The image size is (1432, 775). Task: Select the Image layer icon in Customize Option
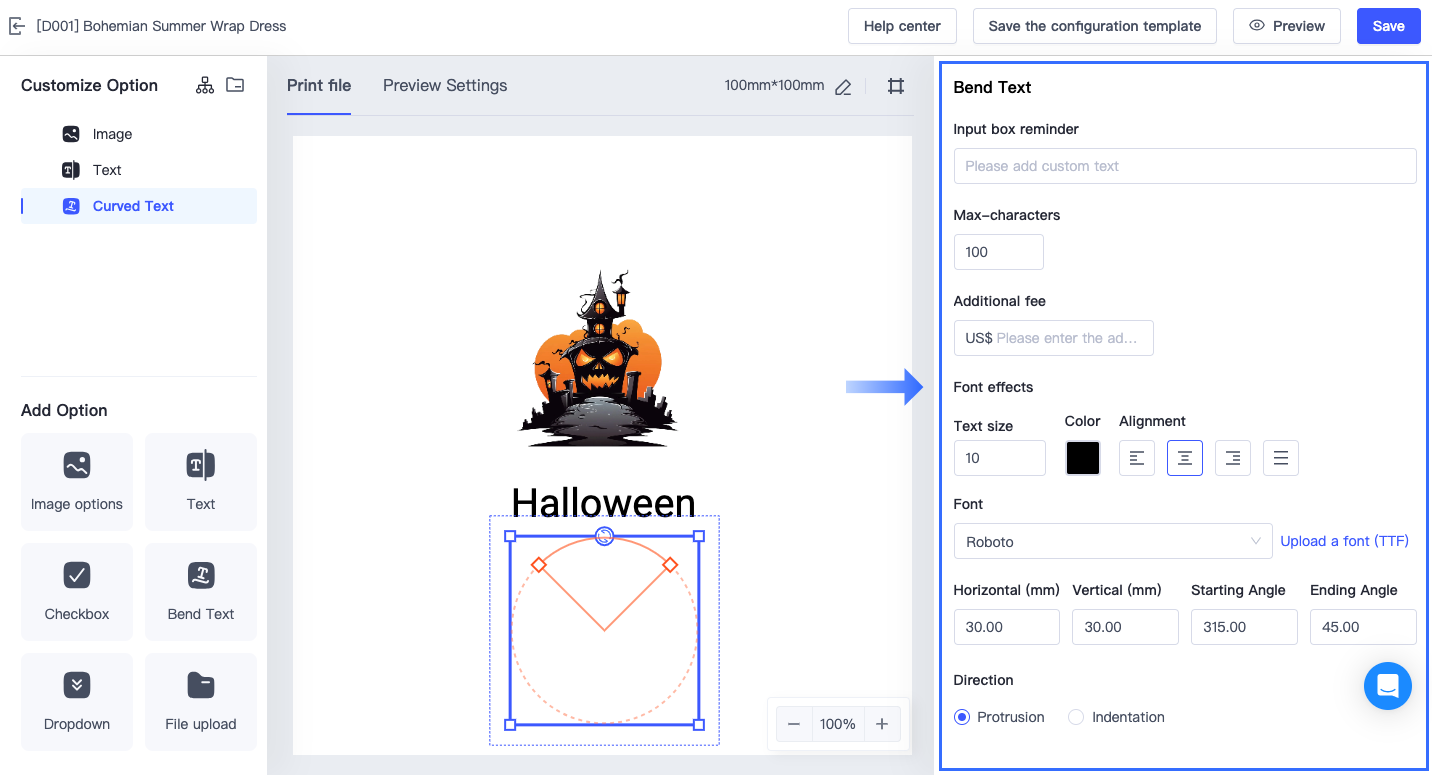70,133
